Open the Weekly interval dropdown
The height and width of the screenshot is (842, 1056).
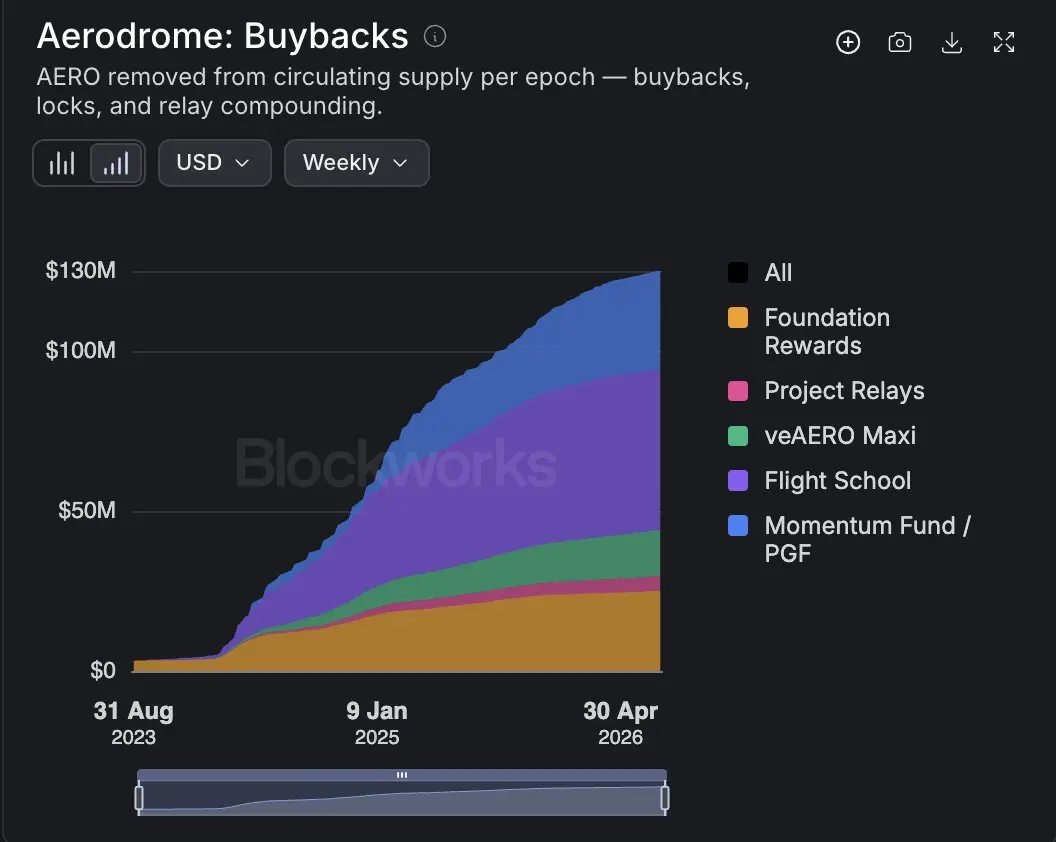point(356,163)
